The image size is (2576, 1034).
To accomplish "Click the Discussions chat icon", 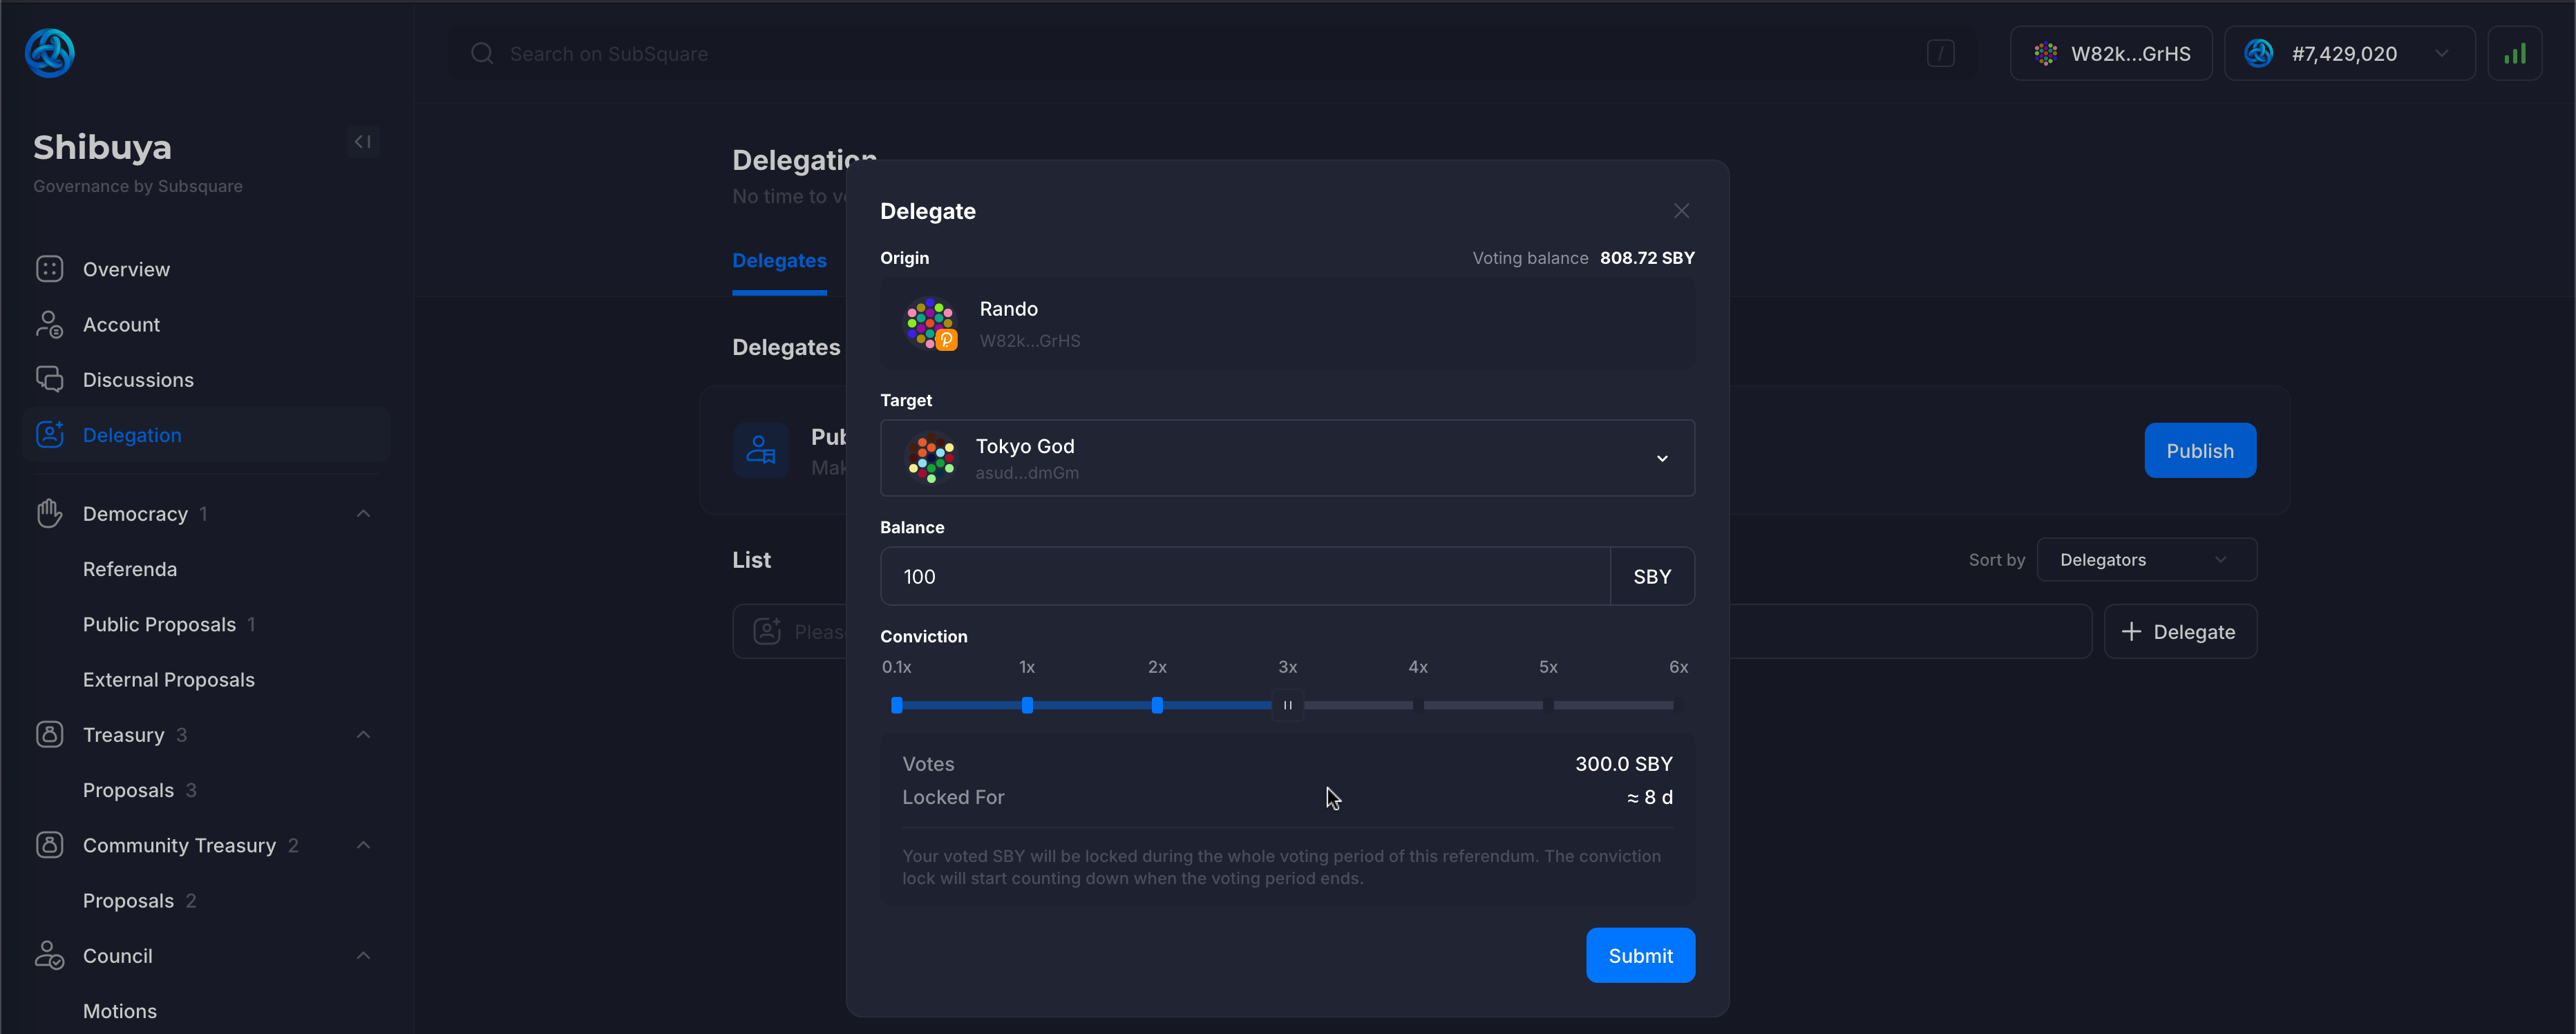I will pyautogui.click(x=49, y=379).
